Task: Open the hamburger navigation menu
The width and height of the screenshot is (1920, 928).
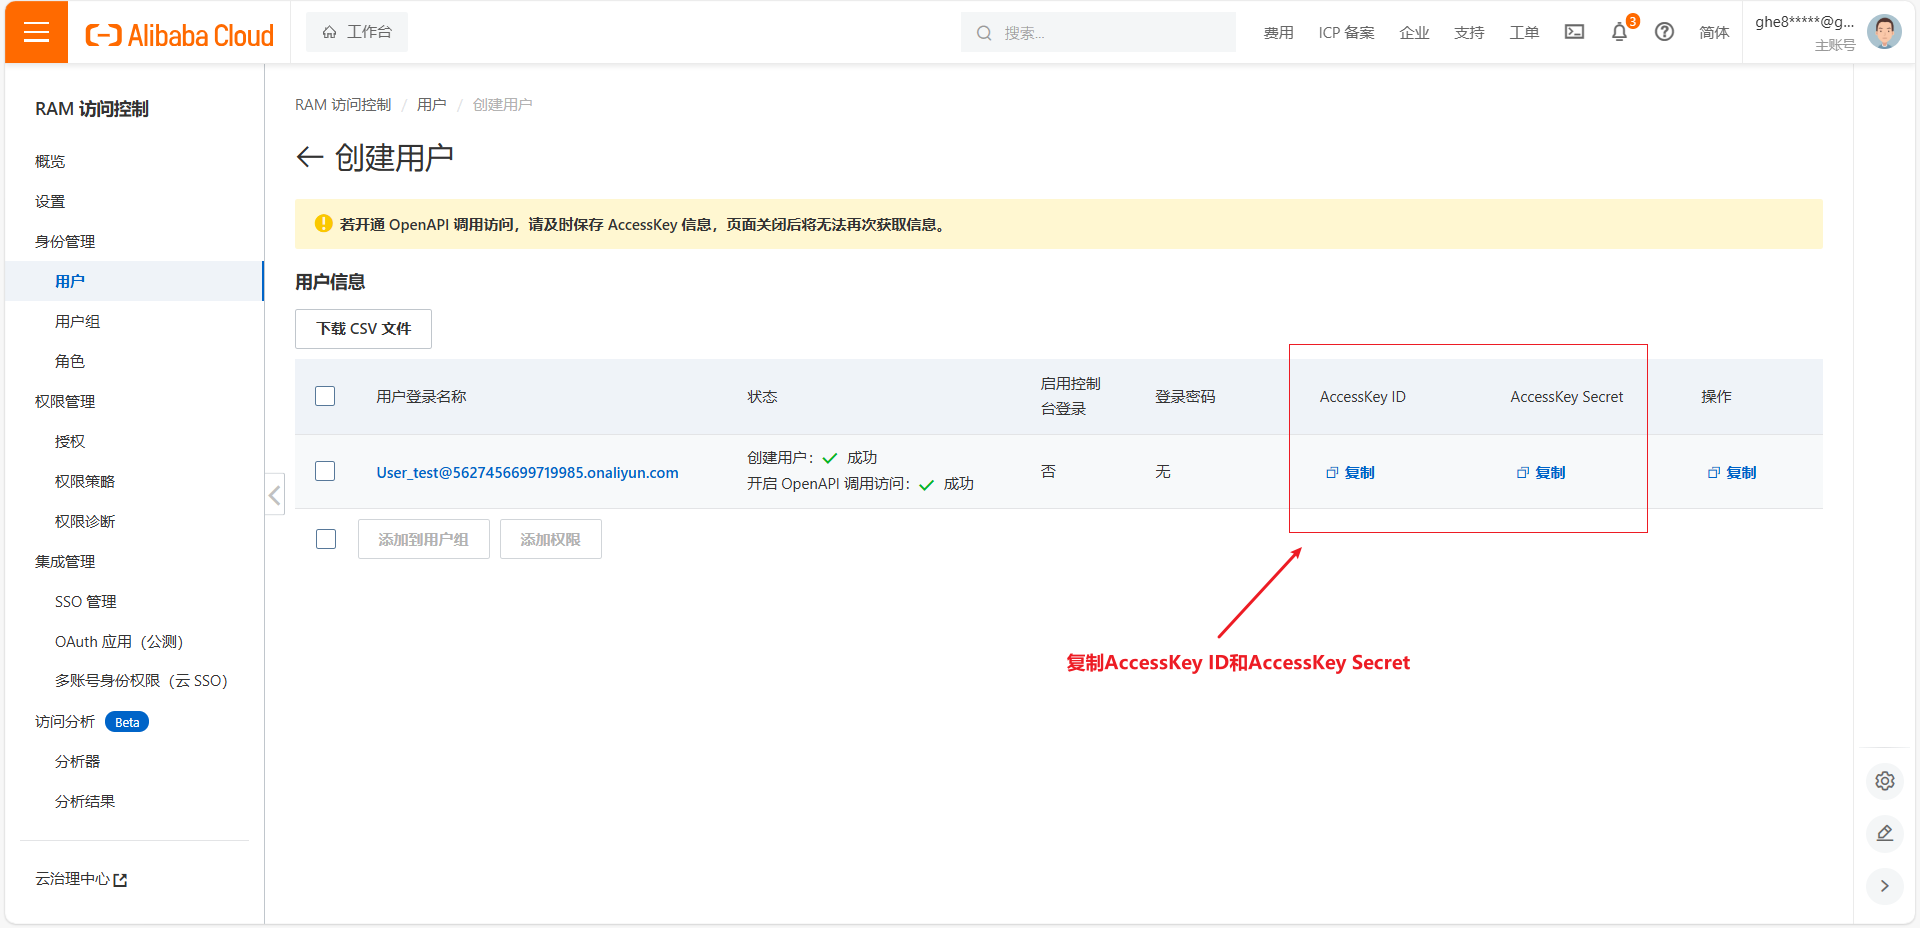Action: pyautogui.click(x=36, y=32)
